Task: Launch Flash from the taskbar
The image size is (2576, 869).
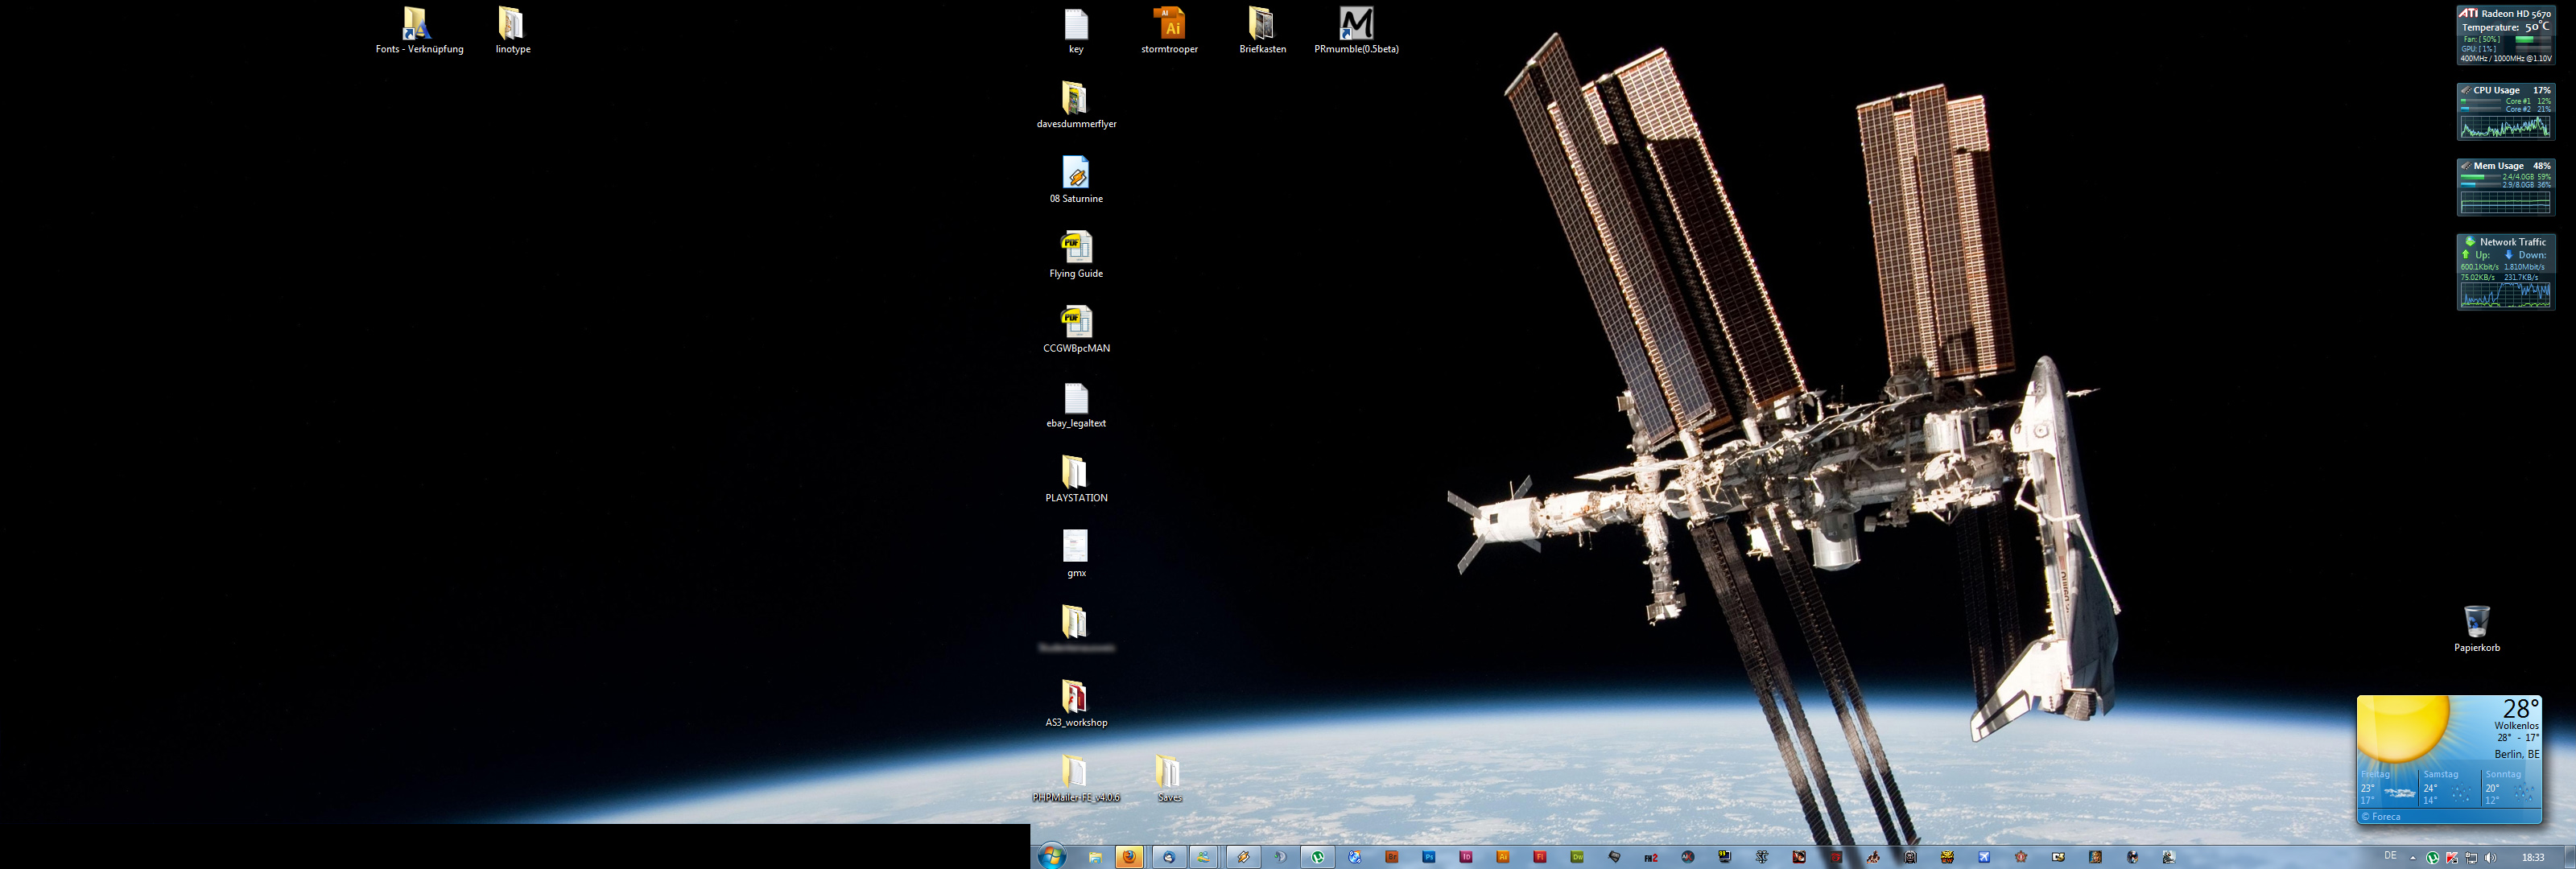Action: pyautogui.click(x=1540, y=857)
